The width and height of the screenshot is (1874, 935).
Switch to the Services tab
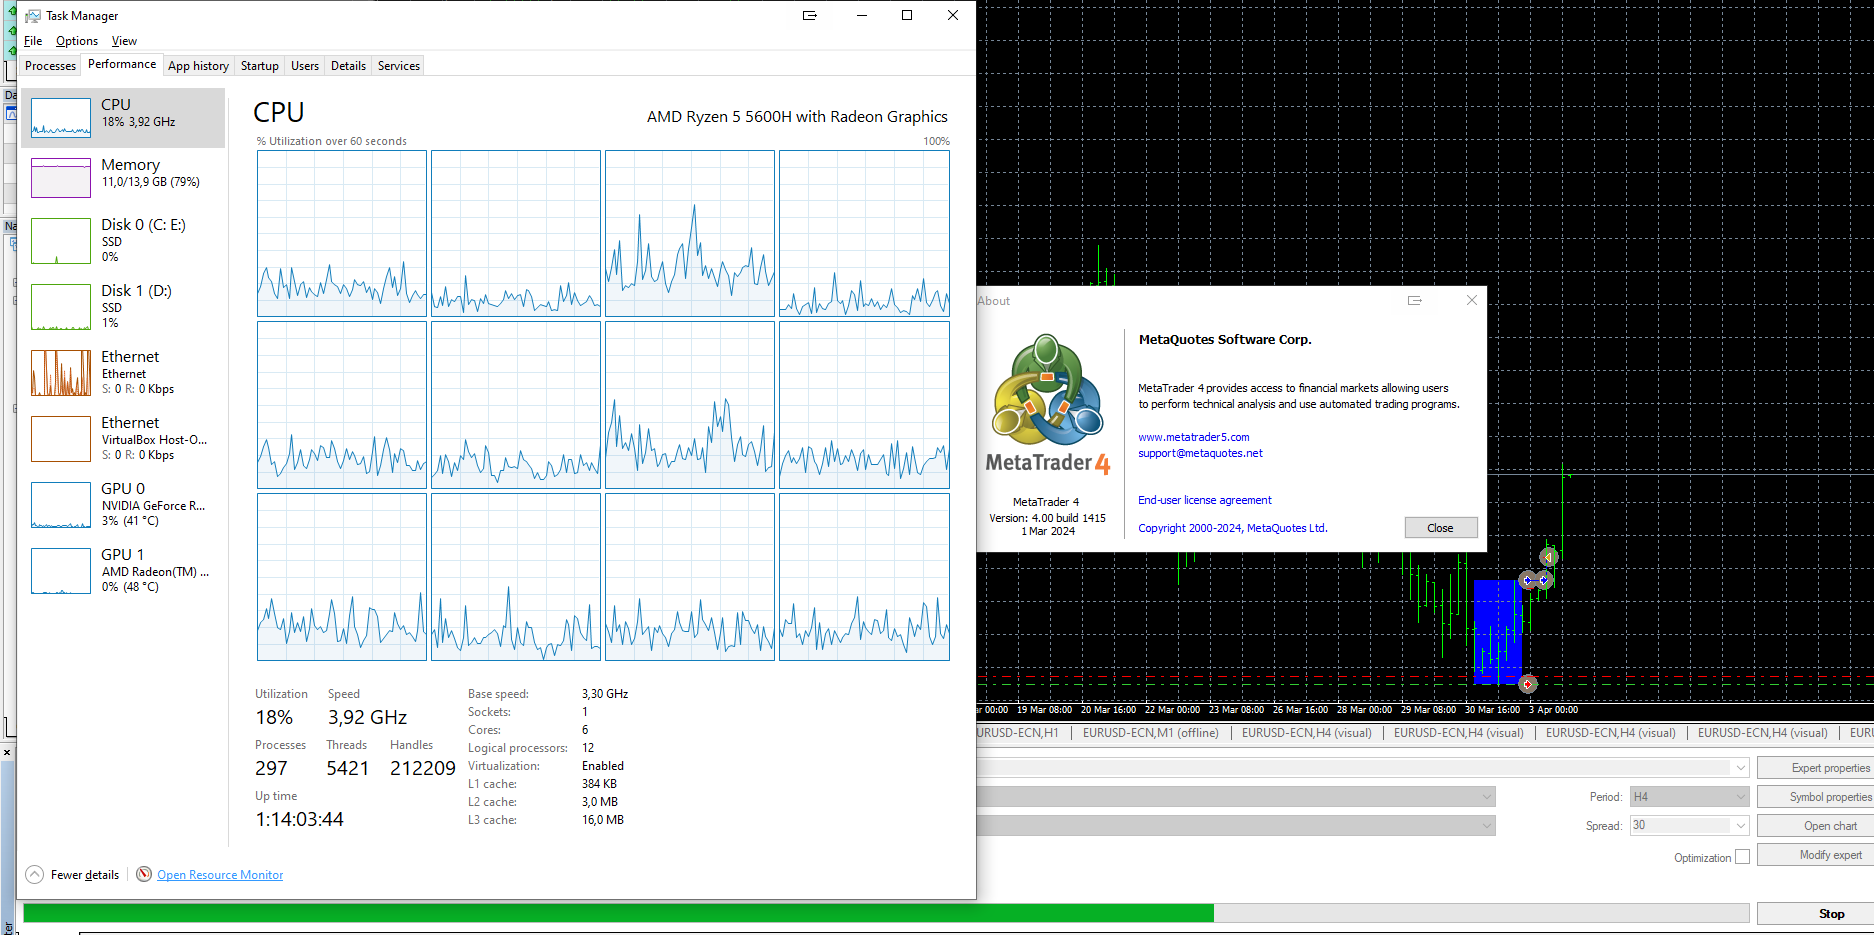pos(399,66)
